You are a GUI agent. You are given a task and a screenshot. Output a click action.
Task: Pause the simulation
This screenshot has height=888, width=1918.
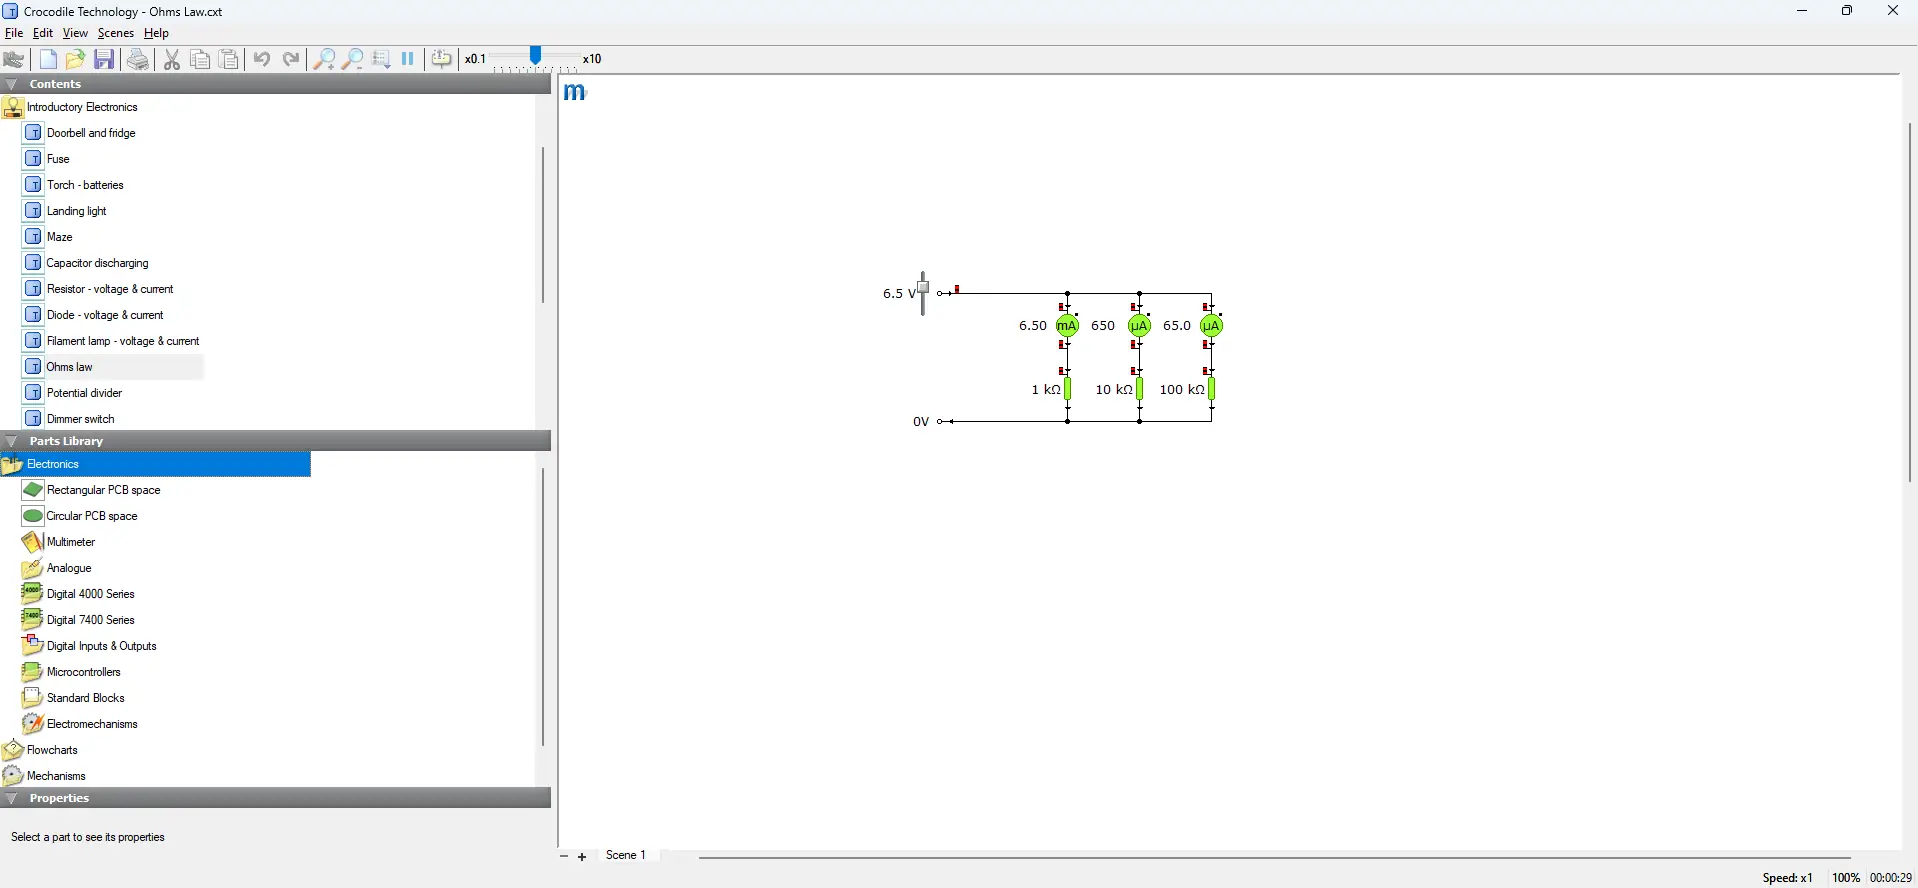408,59
